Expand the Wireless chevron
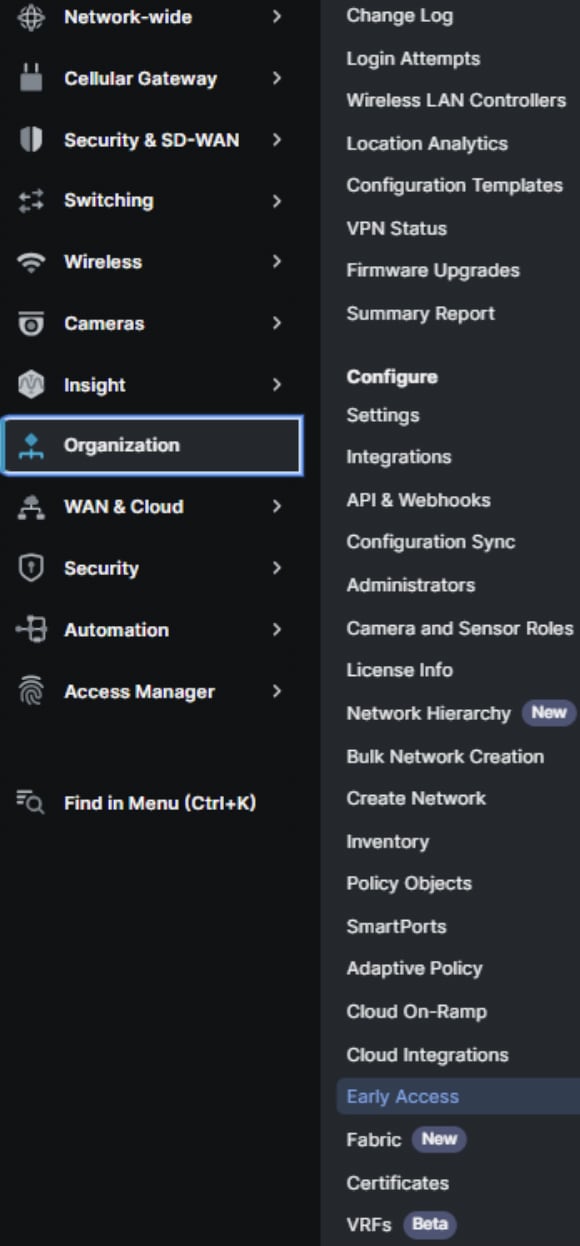580x1246 pixels. (277, 262)
